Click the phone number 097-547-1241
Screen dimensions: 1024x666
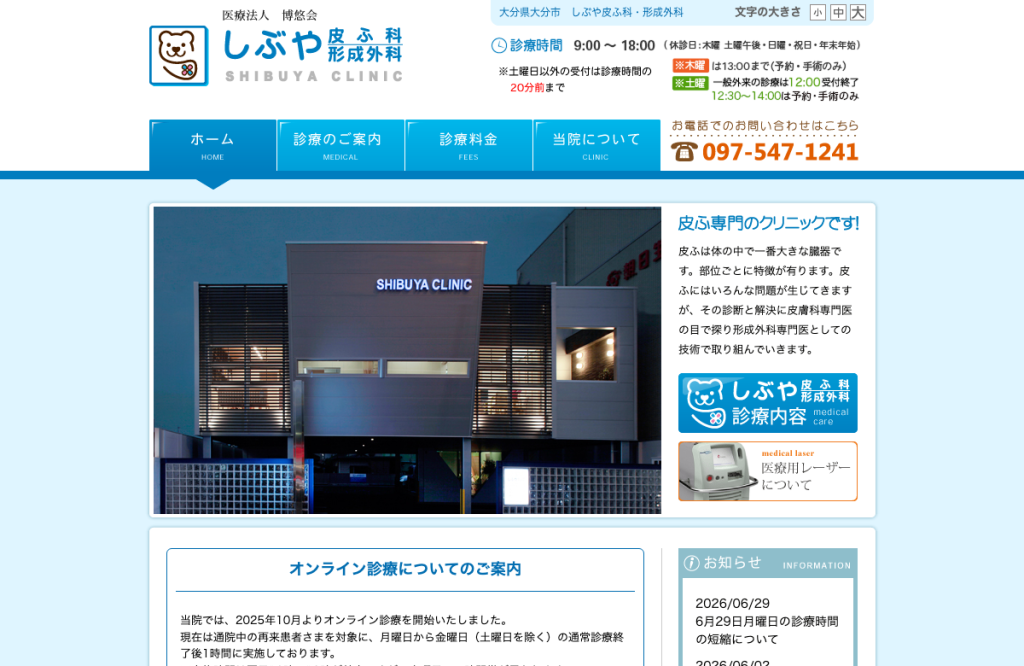(x=780, y=152)
